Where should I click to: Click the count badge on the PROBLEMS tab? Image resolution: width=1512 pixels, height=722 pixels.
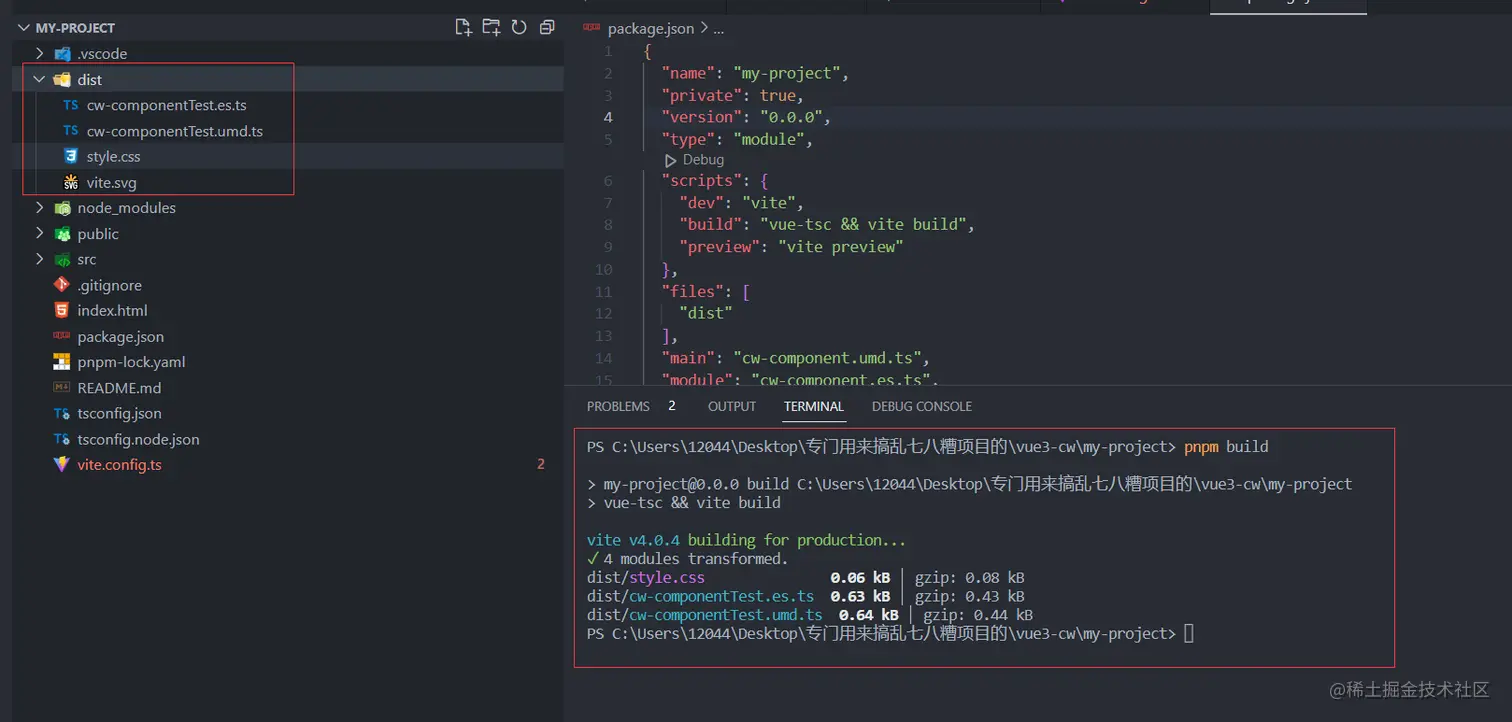click(672, 406)
